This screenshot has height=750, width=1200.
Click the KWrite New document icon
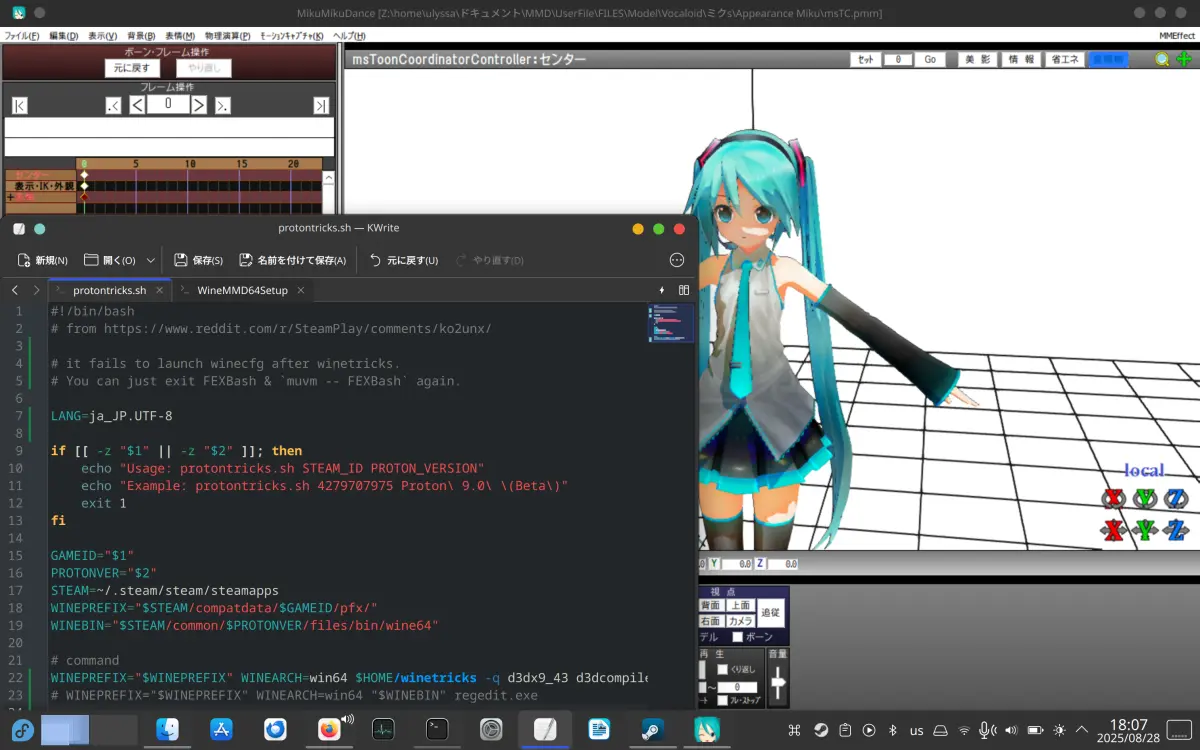23,260
